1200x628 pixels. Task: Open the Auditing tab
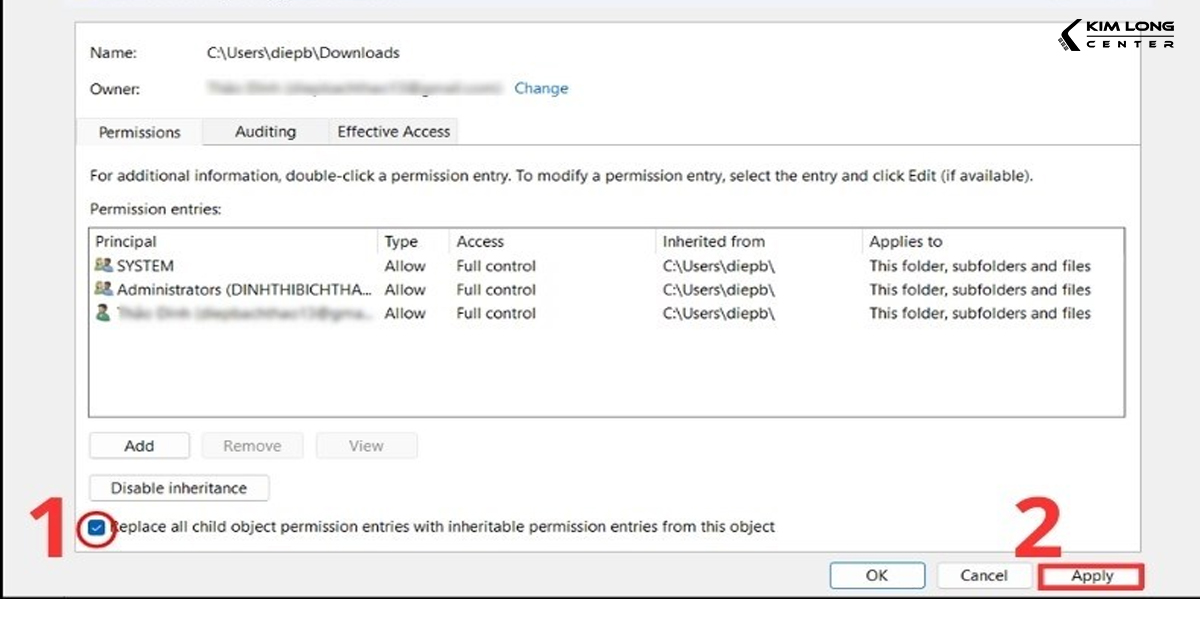pyautogui.click(x=265, y=131)
